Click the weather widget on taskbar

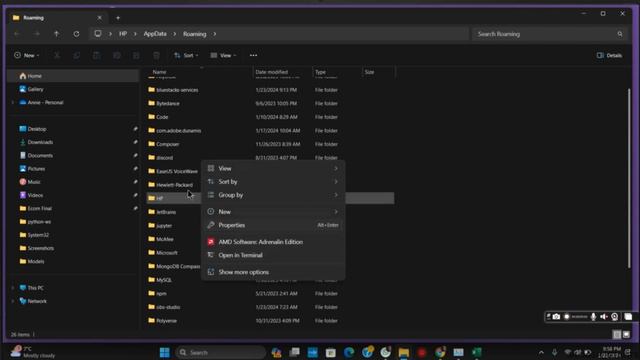point(33,352)
